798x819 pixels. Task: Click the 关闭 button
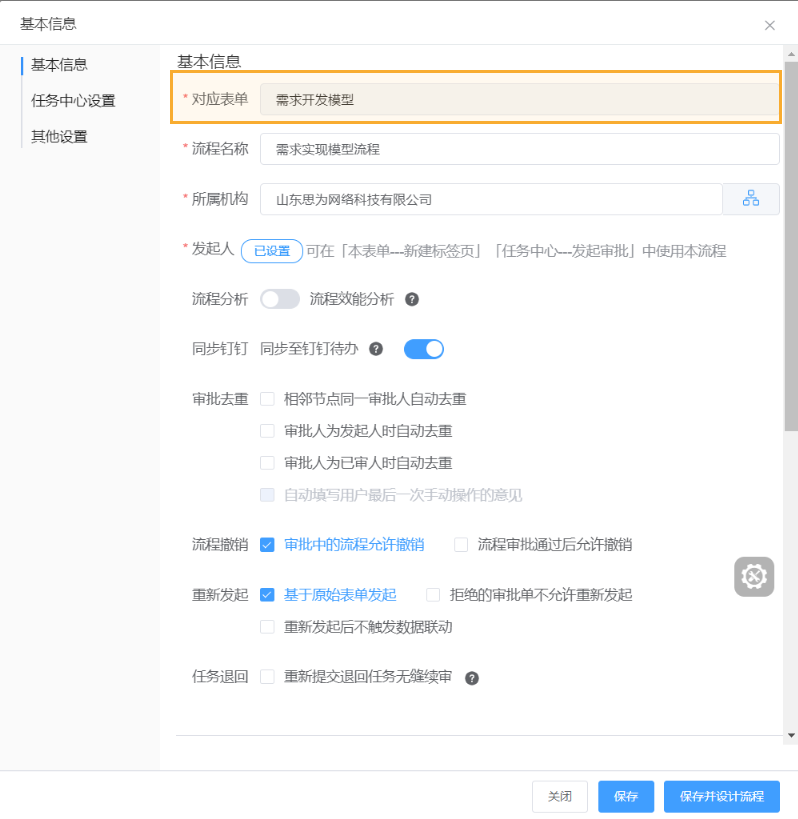coord(560,797)
